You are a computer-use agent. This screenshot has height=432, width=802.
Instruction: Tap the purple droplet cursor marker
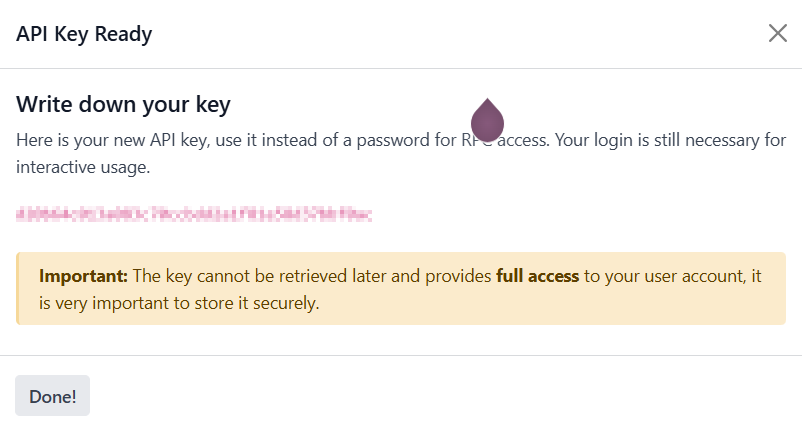click(487, 120)
